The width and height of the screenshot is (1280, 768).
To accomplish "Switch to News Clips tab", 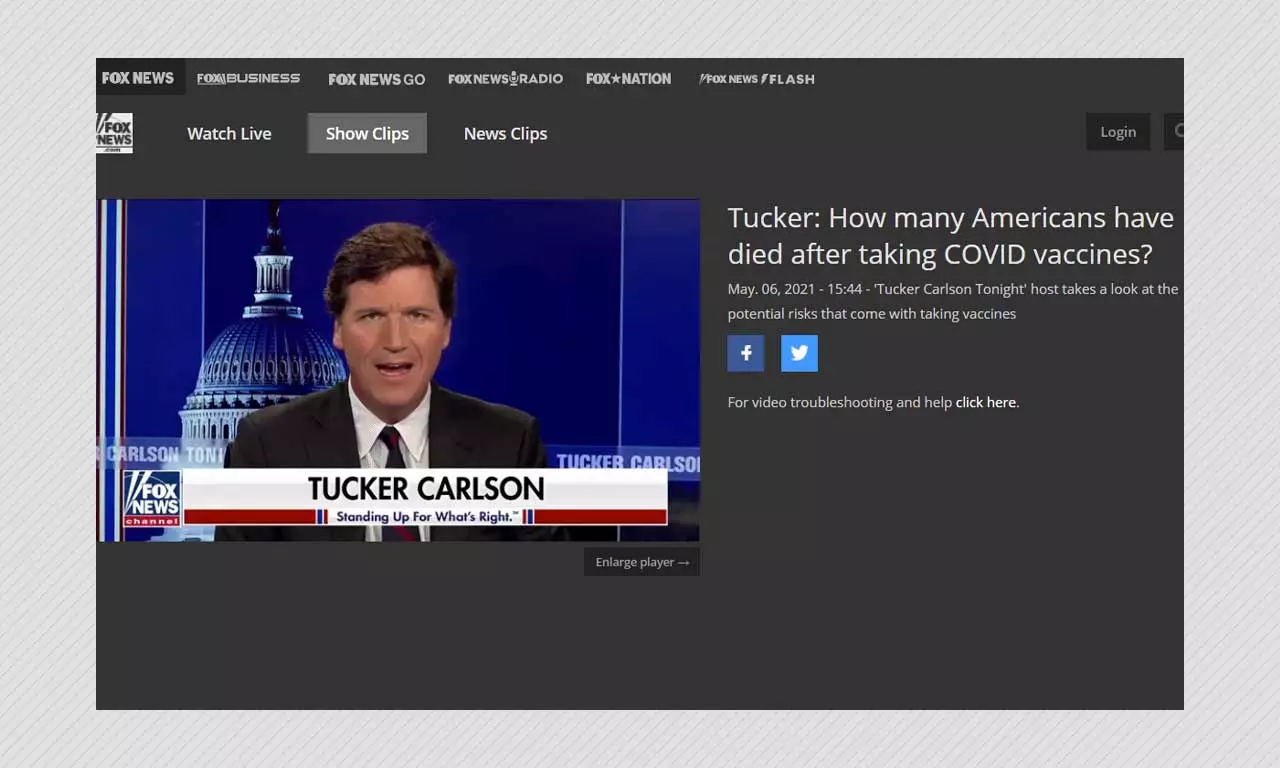I will pyautogui.click(x=505, y=133).
